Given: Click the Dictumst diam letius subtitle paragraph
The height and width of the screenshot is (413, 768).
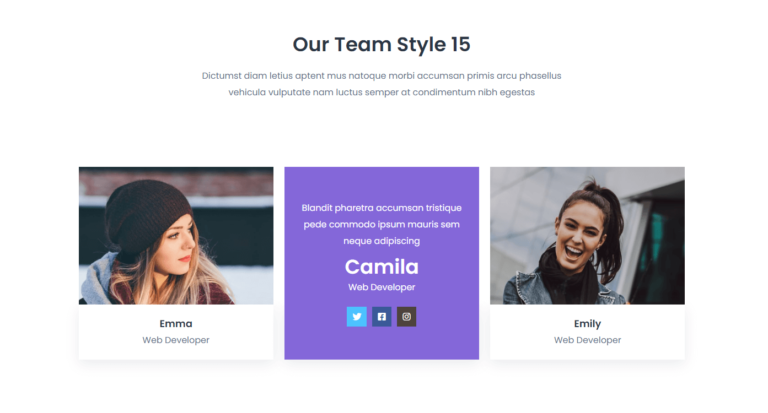Looking at the screenshot, I should [382, 84].
